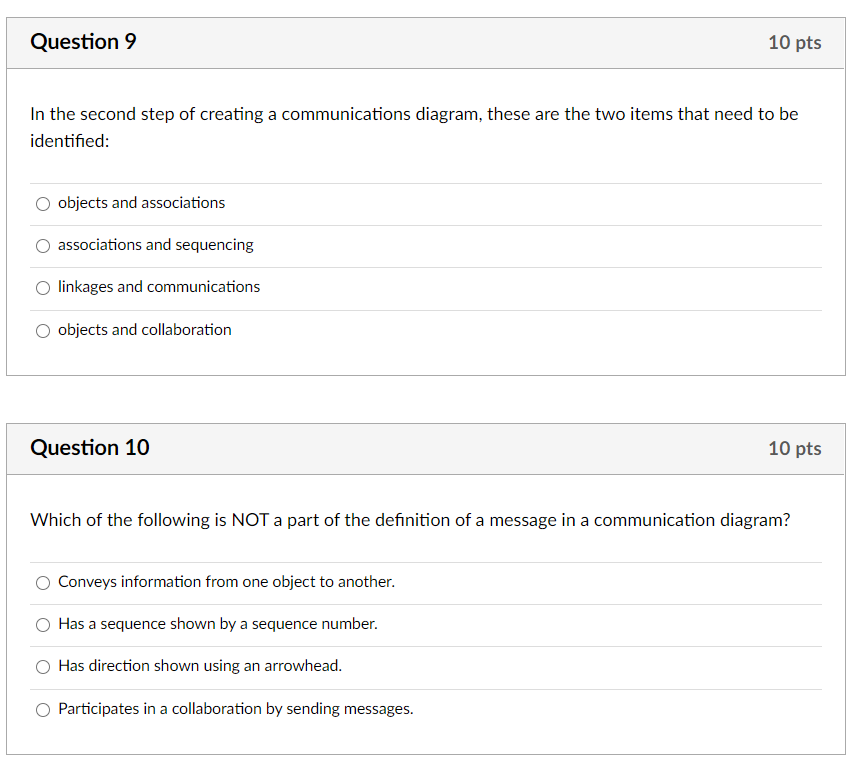854x761 pixels.
Task: Select the 'objects and associations' radio button
Action: [x=43, y=204]
